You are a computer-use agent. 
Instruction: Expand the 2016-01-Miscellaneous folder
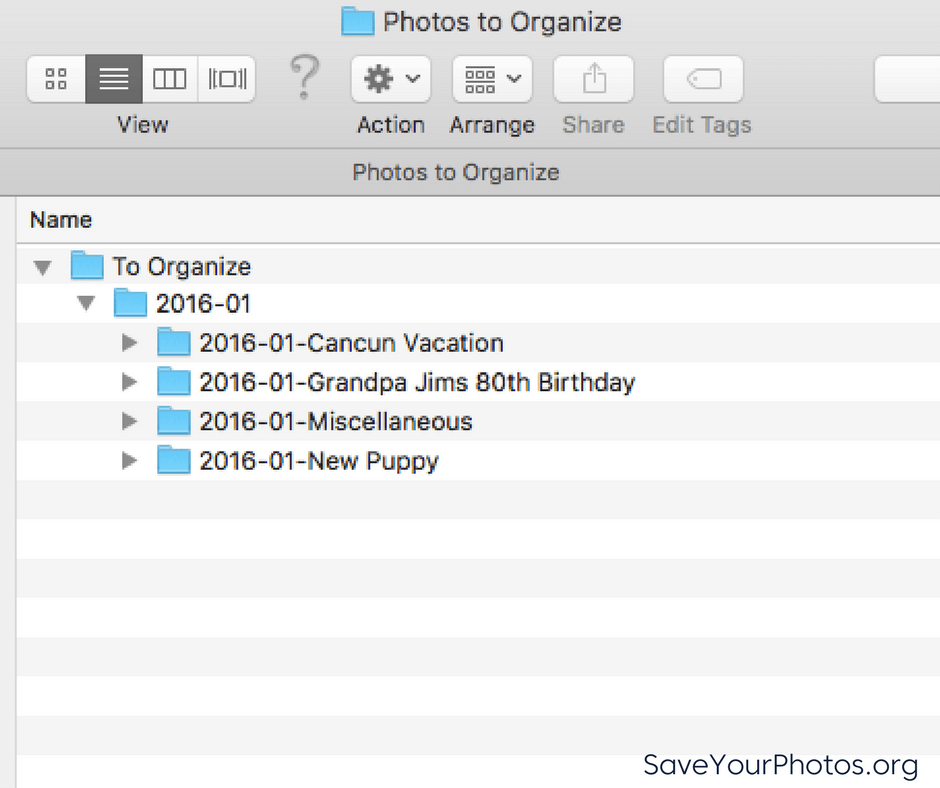click(130, 421)
